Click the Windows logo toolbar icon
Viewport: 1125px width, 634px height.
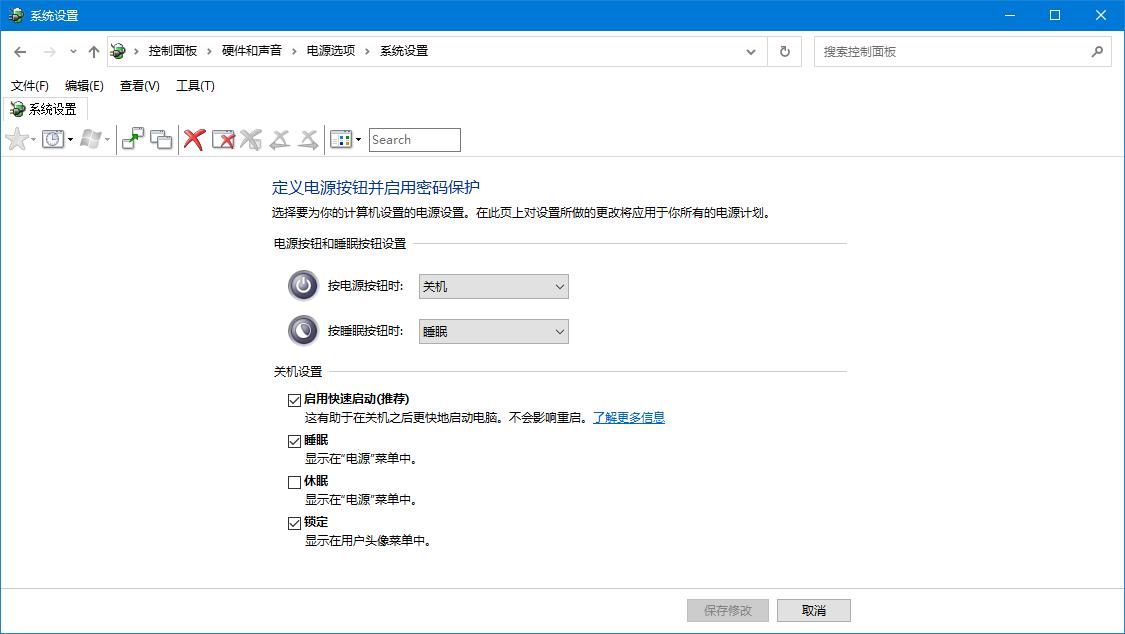tap(90, 139)
